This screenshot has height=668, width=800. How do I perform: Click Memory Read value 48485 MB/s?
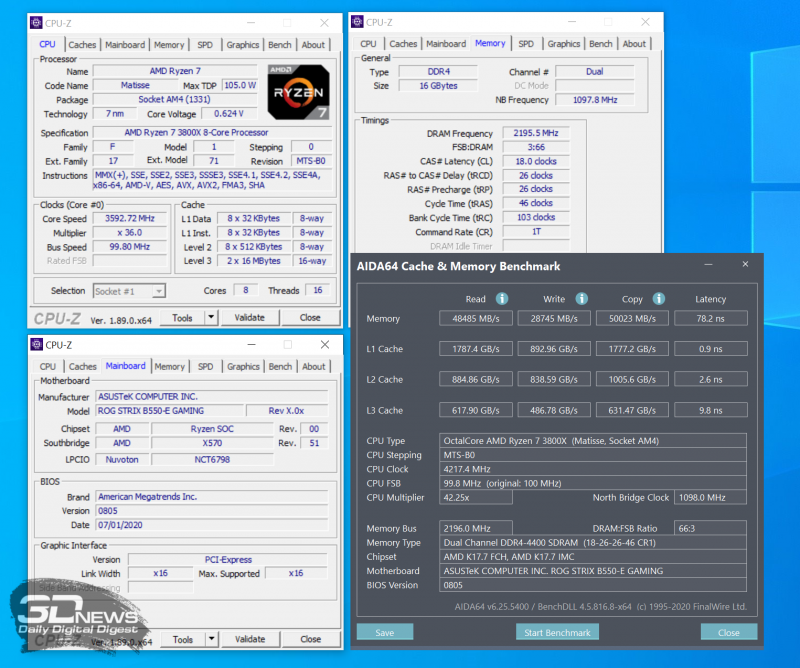[476, 318]
